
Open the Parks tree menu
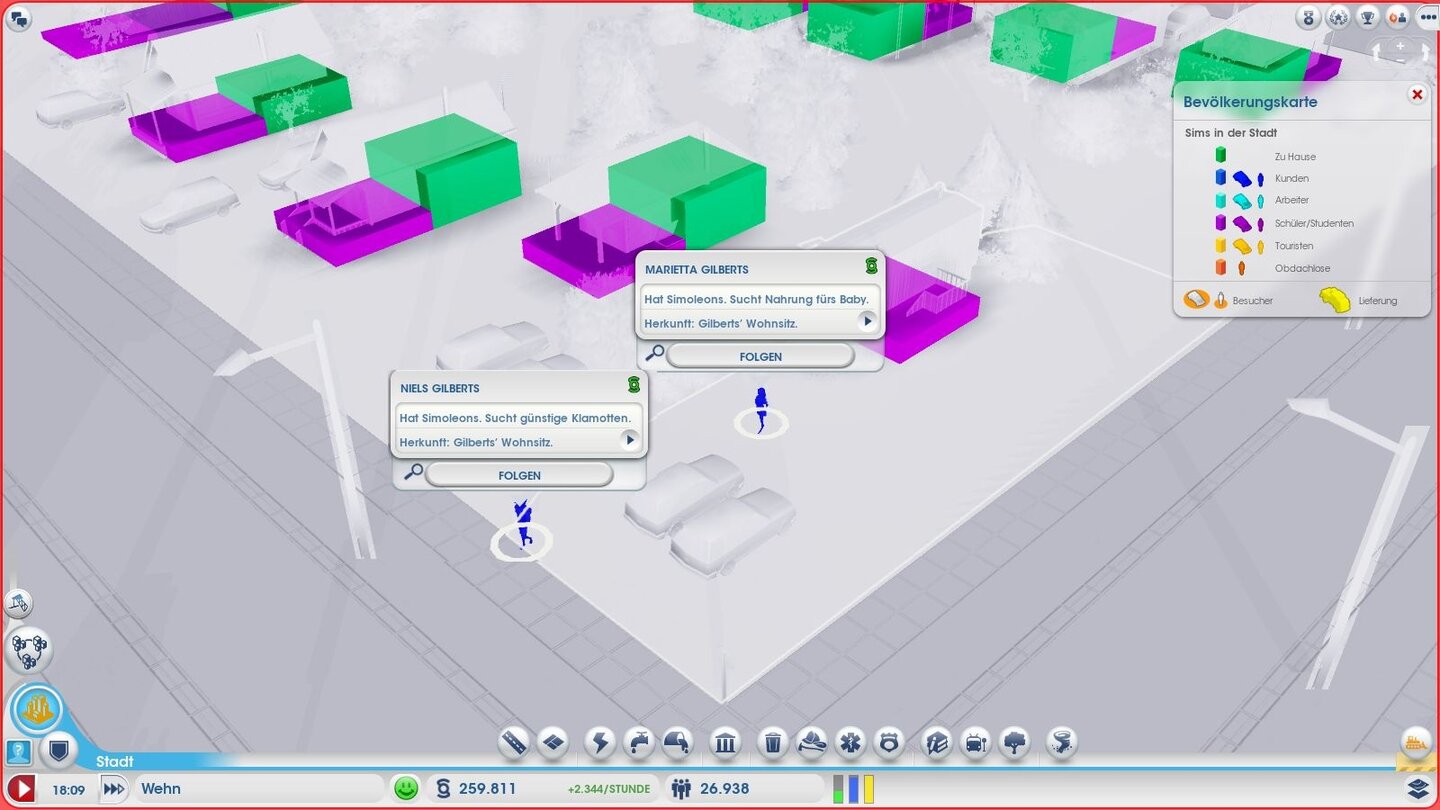pos(1014,742)
